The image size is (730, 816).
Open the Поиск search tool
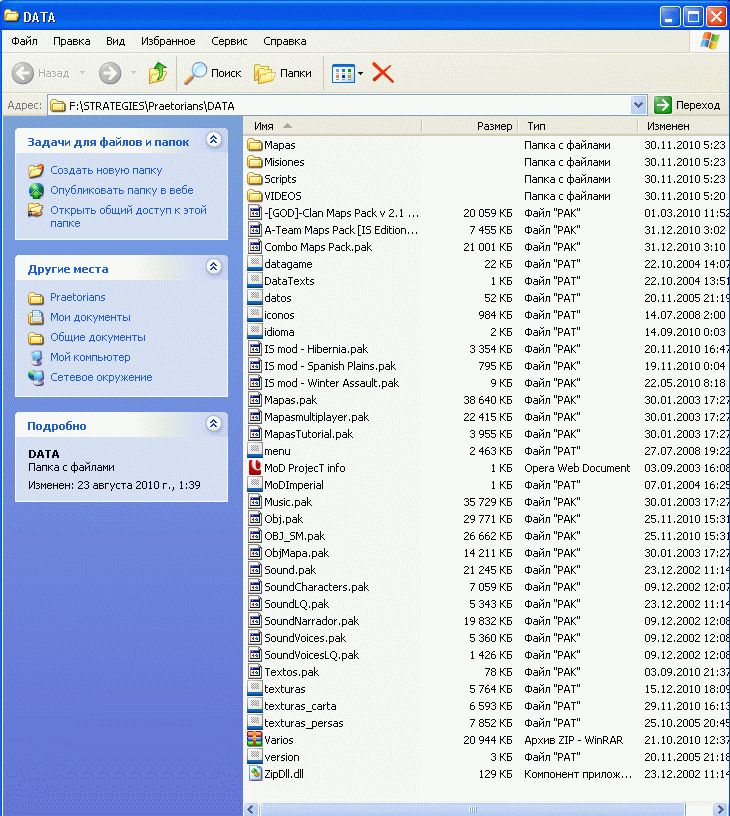click(213, 73)
